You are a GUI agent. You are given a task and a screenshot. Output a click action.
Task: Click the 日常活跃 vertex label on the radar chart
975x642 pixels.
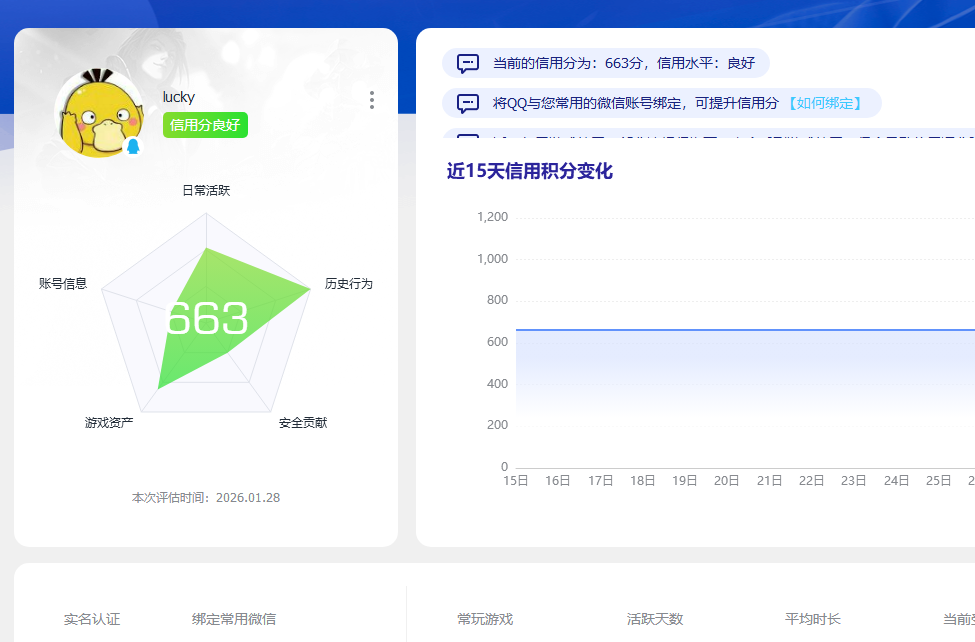click(x=204, y=189)
